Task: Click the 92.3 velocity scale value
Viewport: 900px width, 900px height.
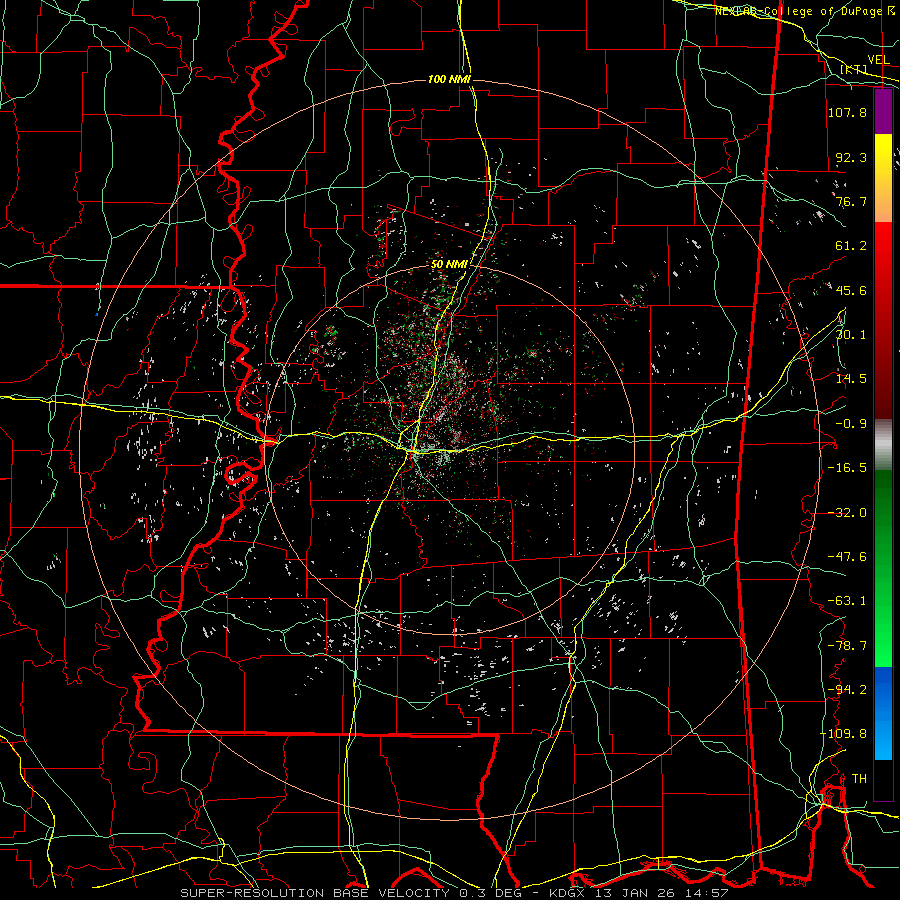Action: [851, 157]
